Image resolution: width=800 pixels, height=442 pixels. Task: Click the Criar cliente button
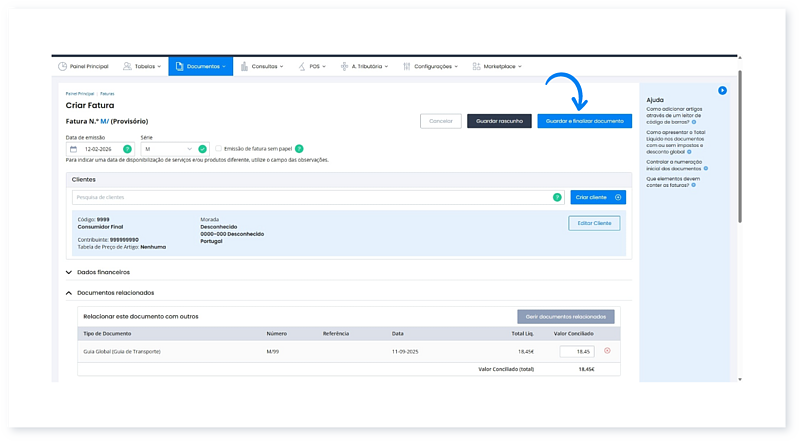[598, 197]
